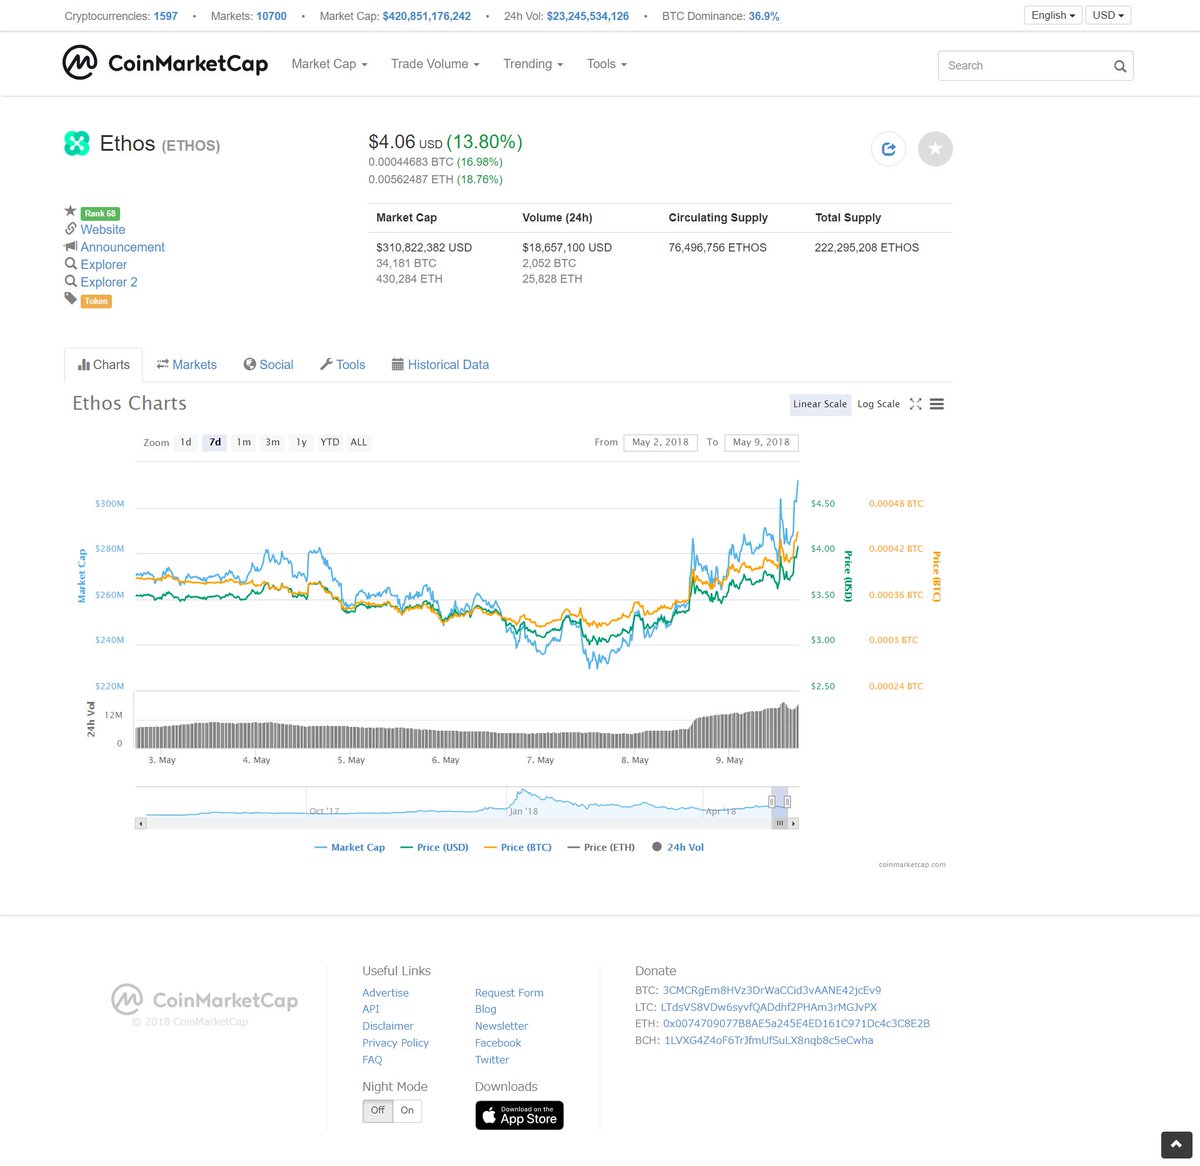
Task: Switch to the Social tab
Action: (x=268, y=365)
